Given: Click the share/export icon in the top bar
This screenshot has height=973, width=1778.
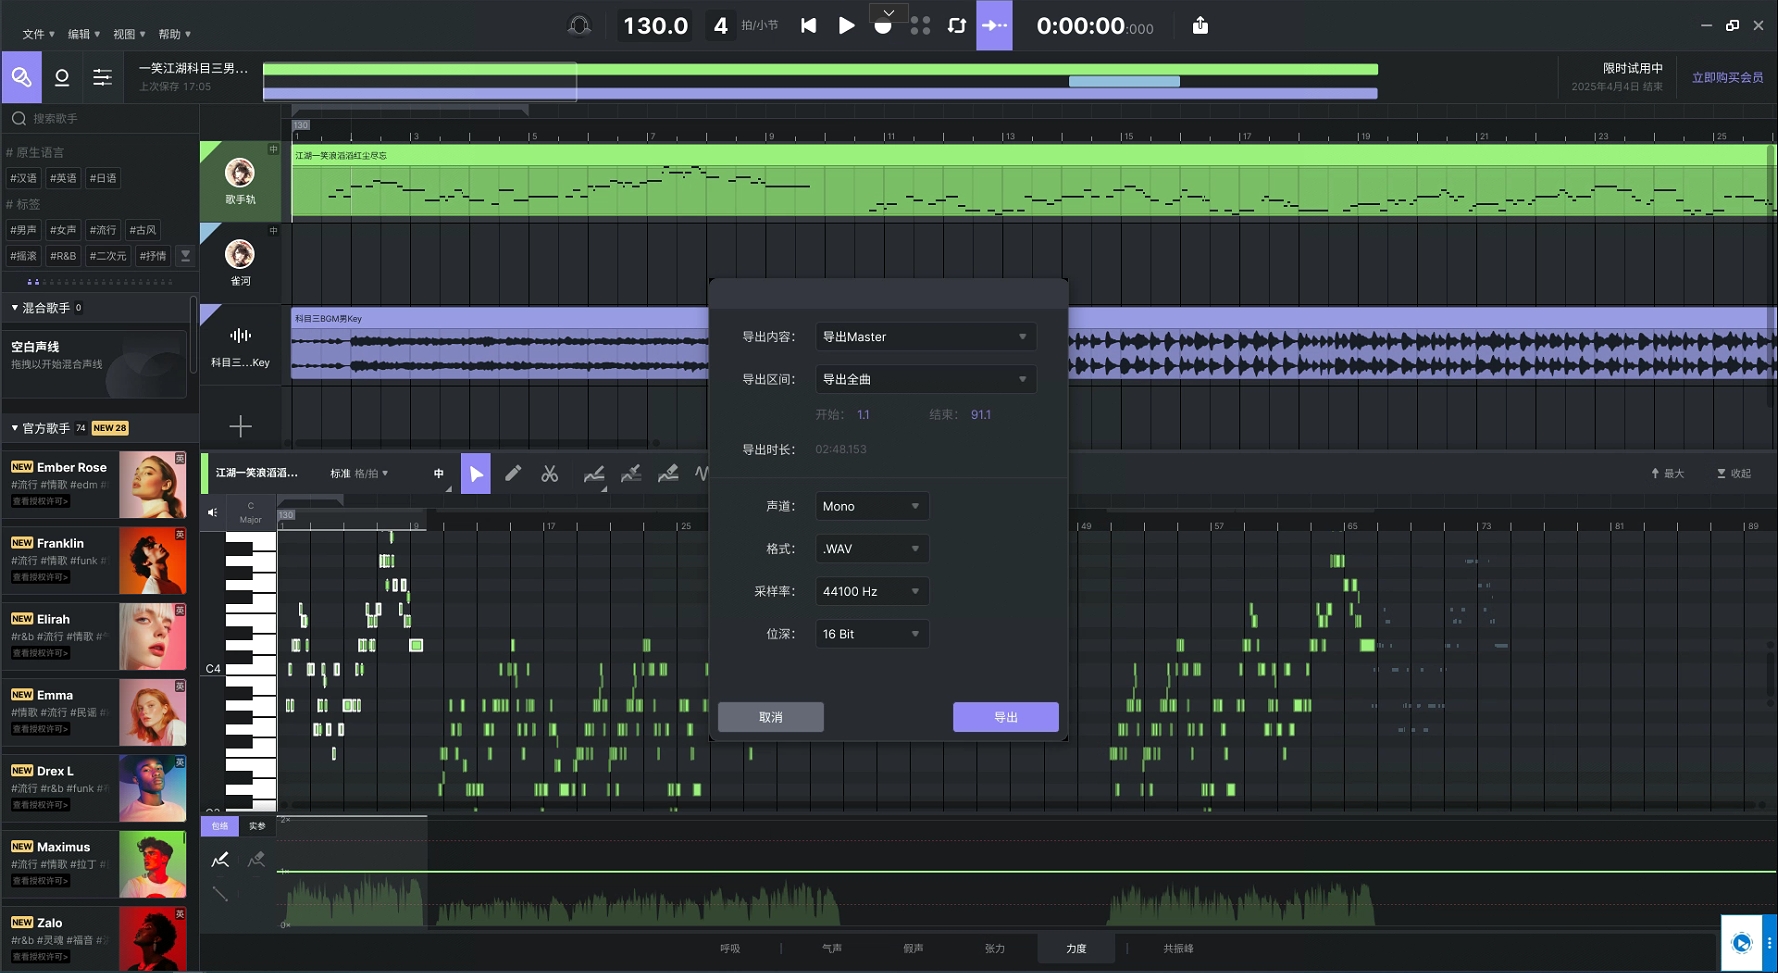Looking at the screenshot, I should tap(1200, 26).
